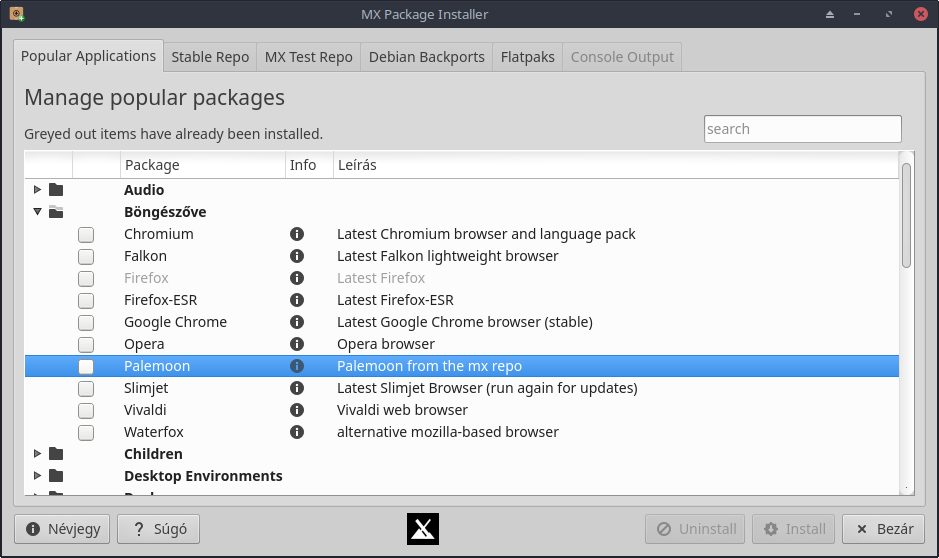This screenshot has width=939, height=558.
Task: Select the Waterfox package name
Action: pyautogui.click(x=154, y=432)
